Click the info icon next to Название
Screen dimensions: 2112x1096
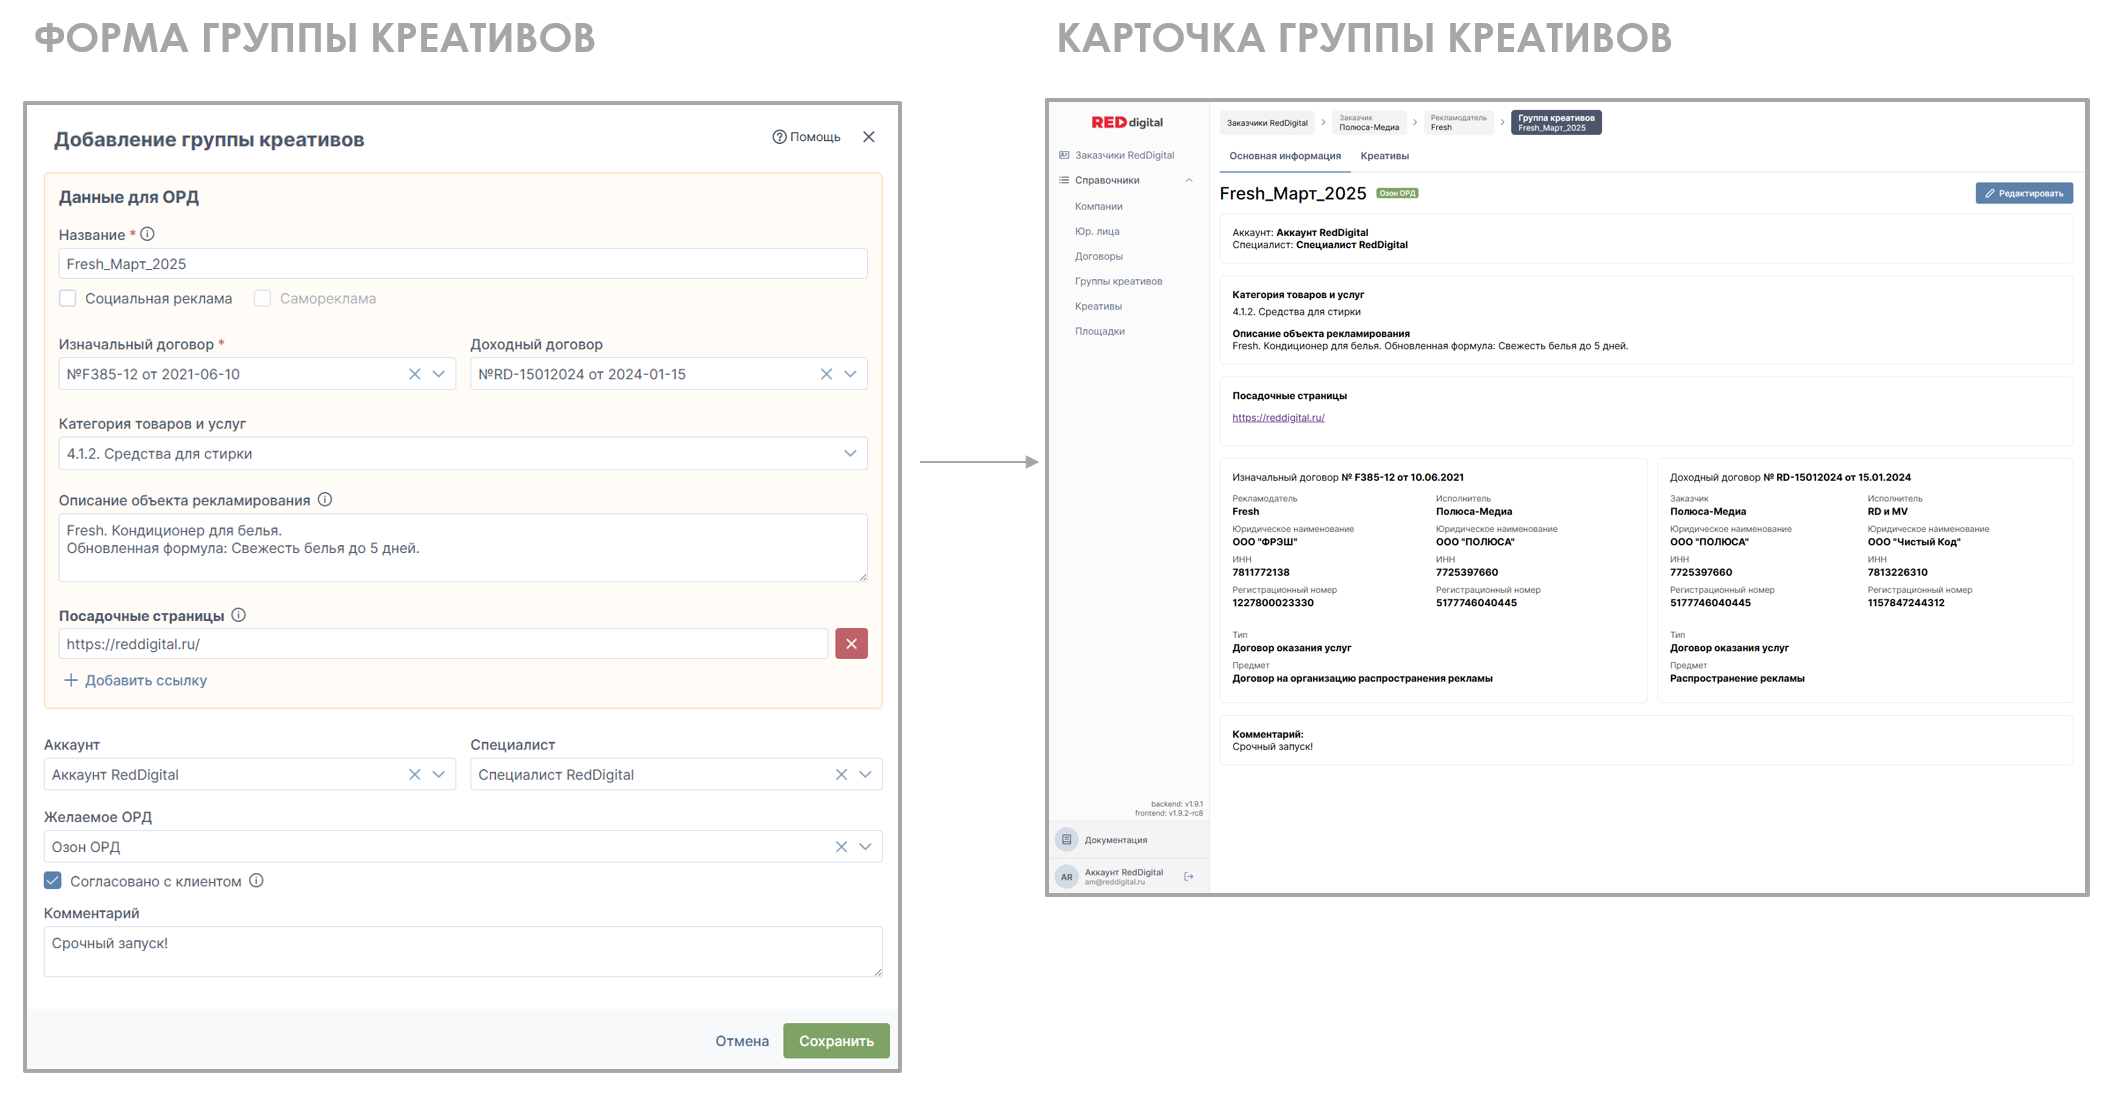click(x=147, y=234)
